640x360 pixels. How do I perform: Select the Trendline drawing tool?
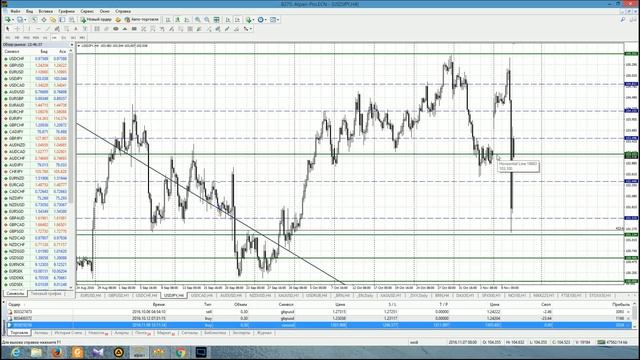[x=48, y=29]
